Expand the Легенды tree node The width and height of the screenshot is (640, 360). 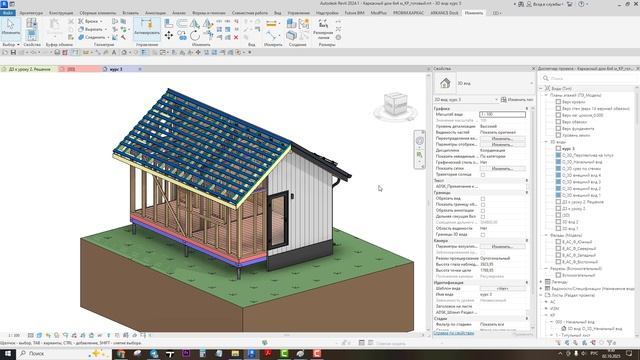click(541, 282)
